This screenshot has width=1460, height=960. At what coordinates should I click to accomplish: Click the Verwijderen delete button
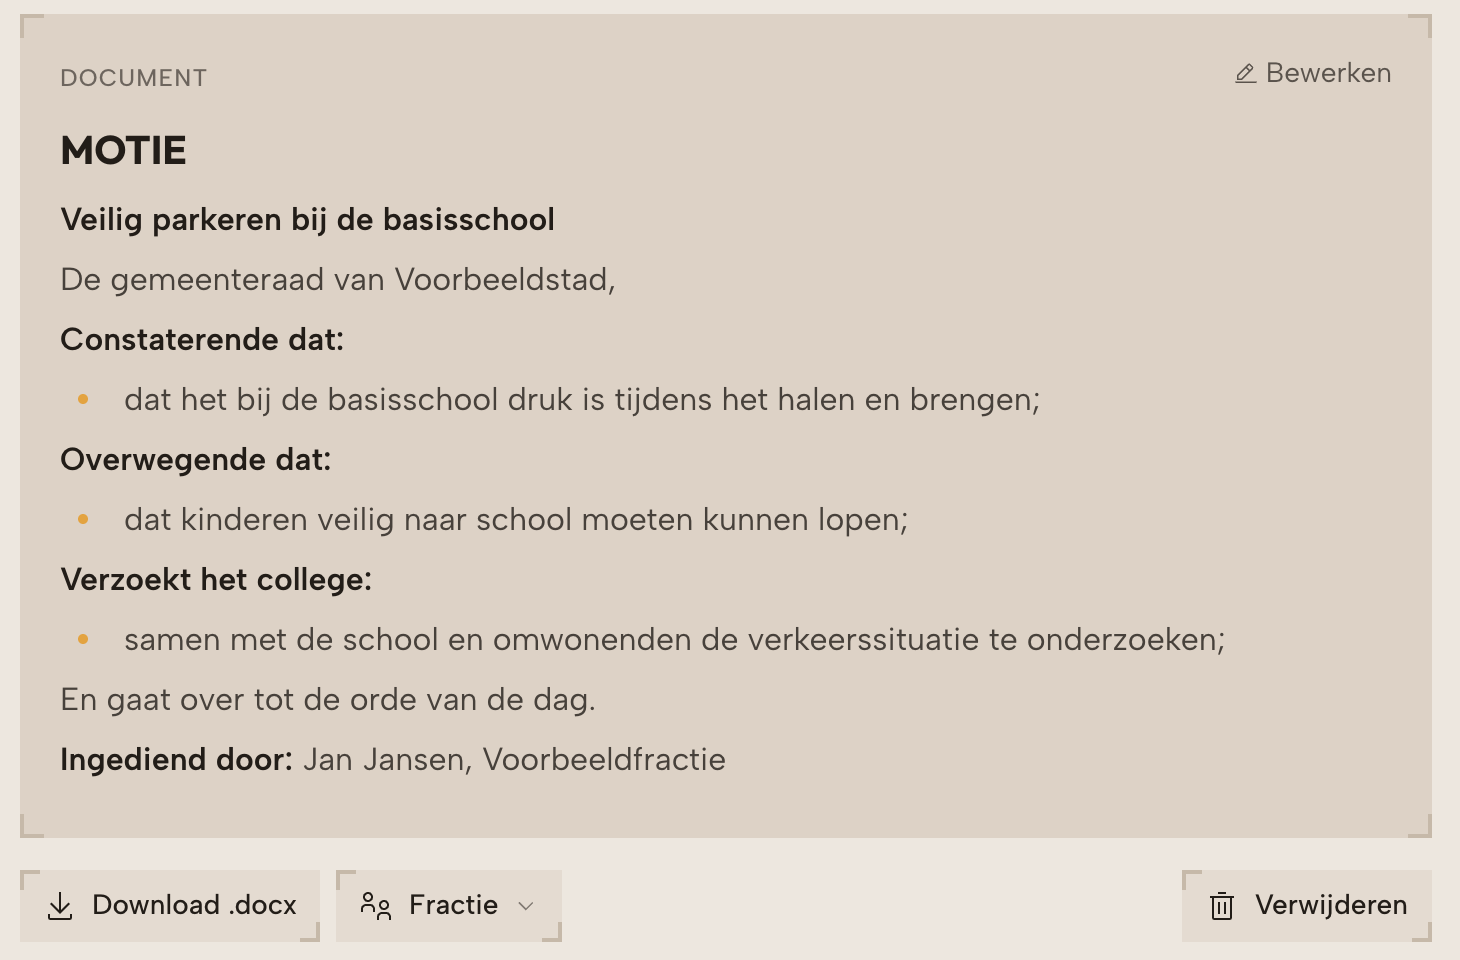(1307, 905)
